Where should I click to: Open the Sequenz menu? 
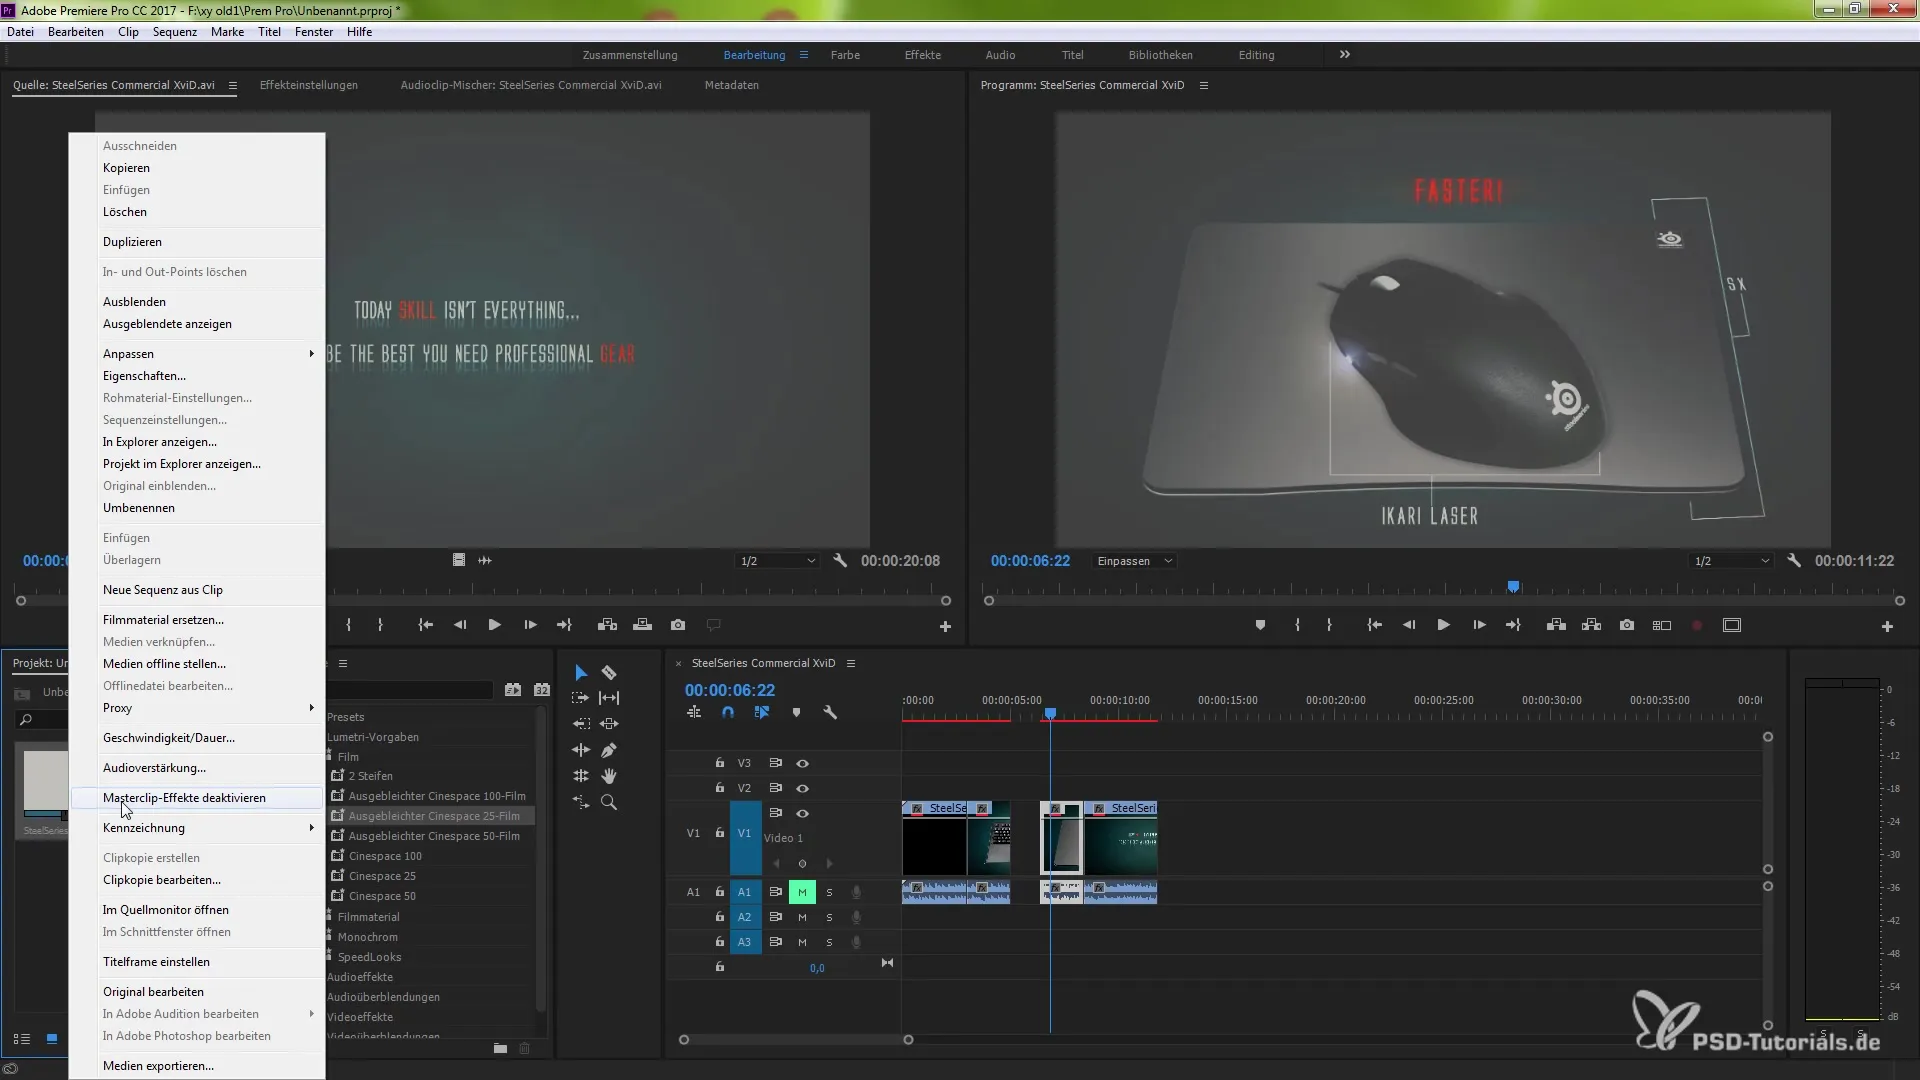[x=175, y=32]
